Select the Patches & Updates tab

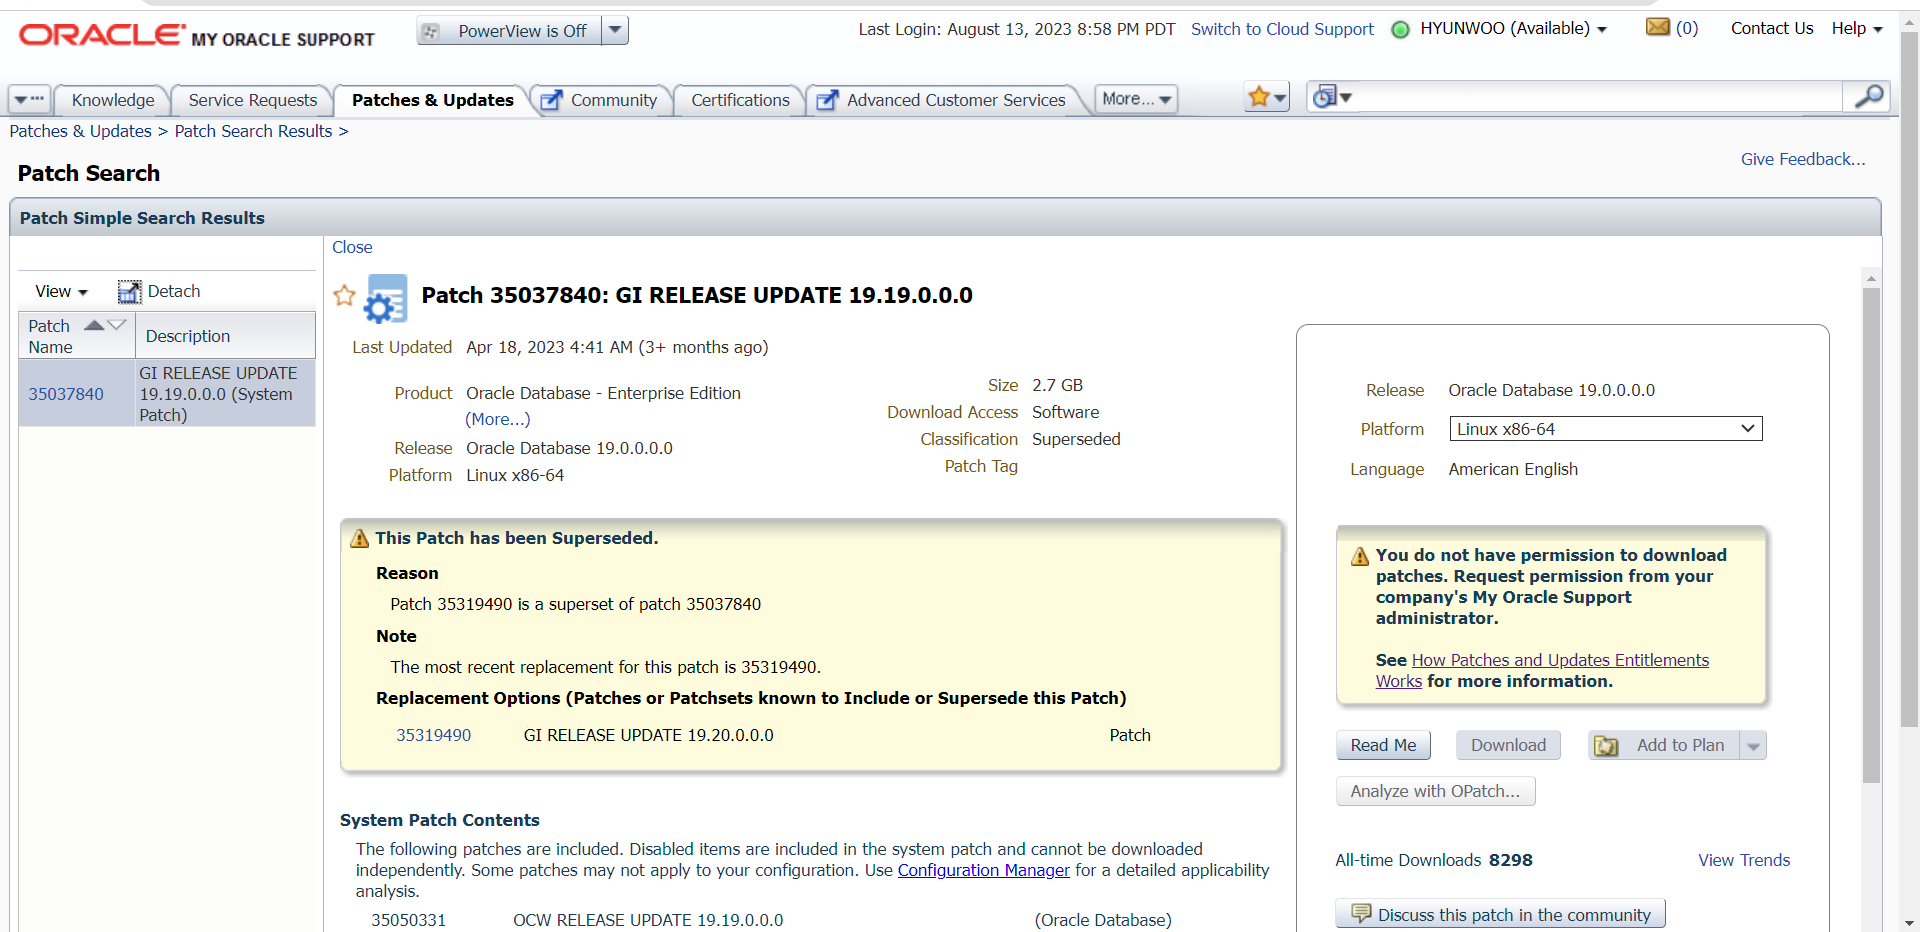pyautogui.click(x=432, y=100)
